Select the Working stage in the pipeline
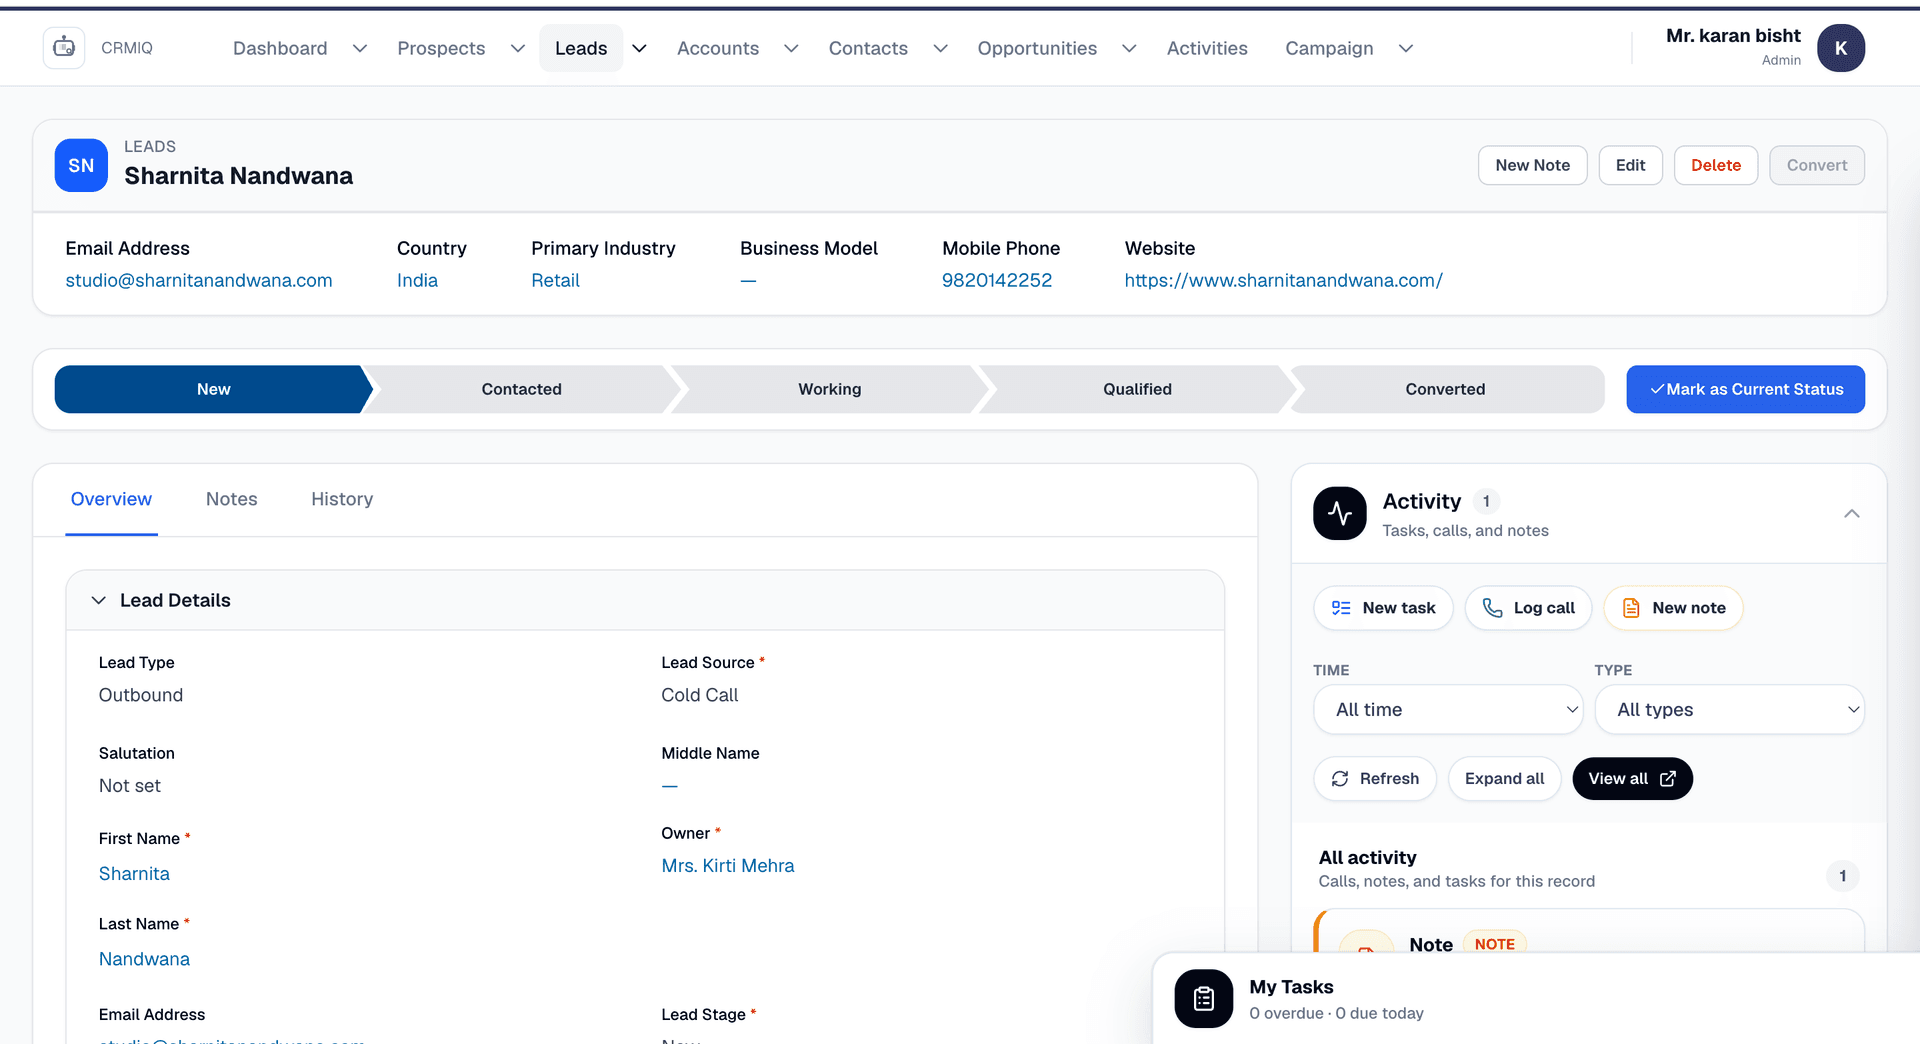 click(829, 389)
